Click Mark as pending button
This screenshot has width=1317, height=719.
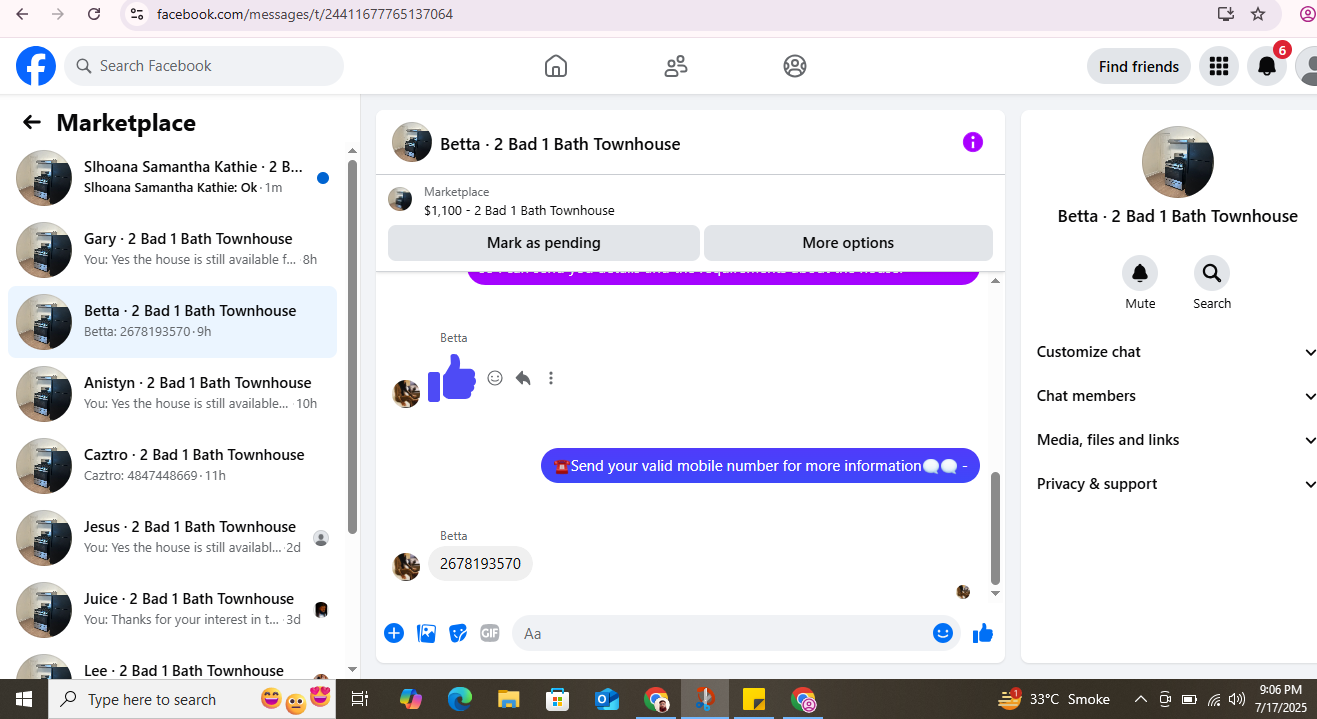(x=544, y=243)
